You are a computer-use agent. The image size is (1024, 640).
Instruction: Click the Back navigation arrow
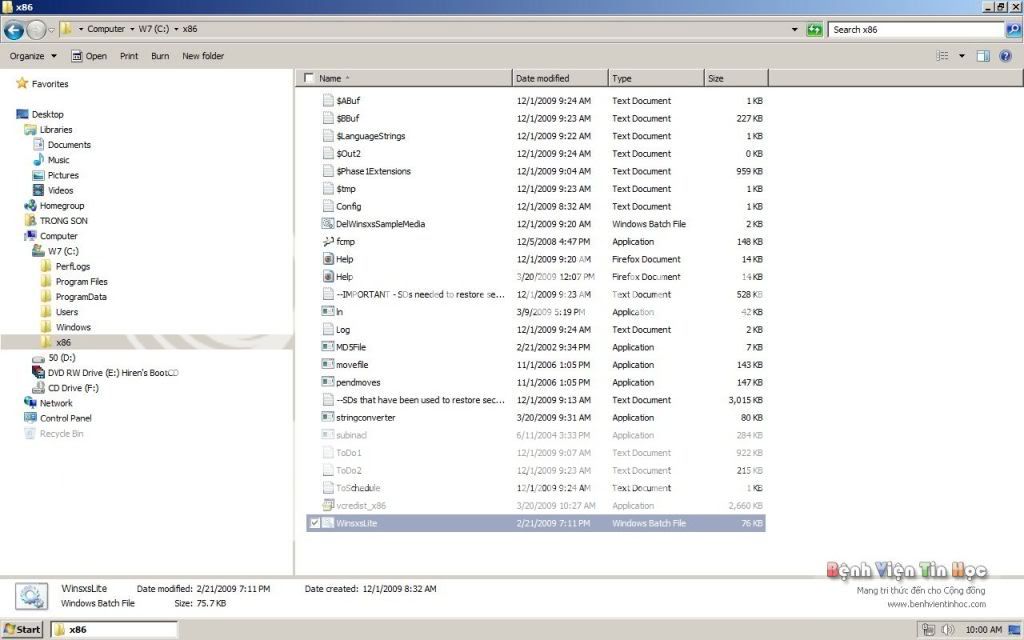pos(13,29)
